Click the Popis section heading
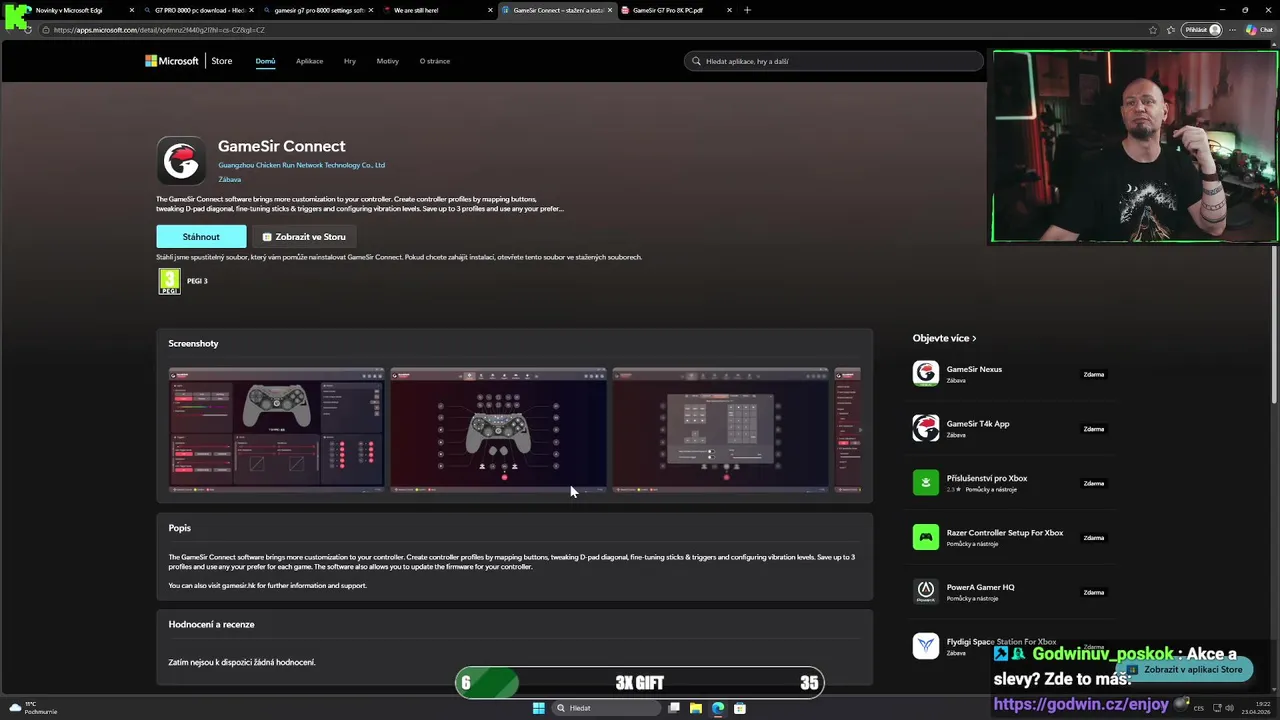 (179, 528)
